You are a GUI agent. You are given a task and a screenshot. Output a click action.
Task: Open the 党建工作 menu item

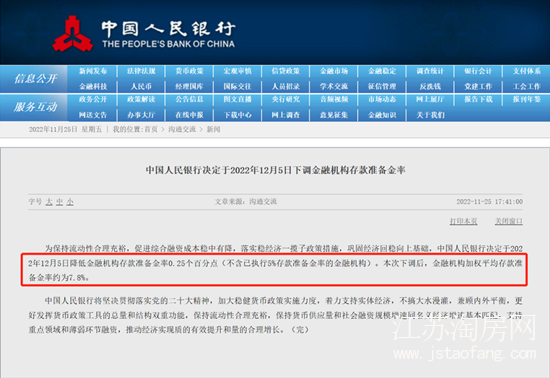point(478,86)
